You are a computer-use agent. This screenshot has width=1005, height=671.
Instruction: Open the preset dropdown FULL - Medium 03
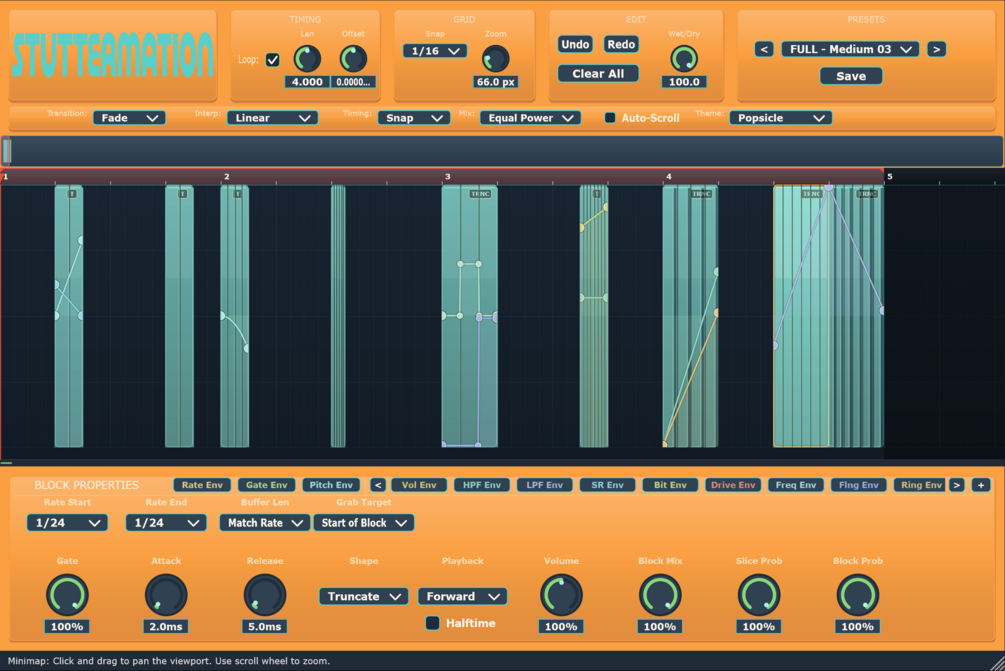pos(850,49)
